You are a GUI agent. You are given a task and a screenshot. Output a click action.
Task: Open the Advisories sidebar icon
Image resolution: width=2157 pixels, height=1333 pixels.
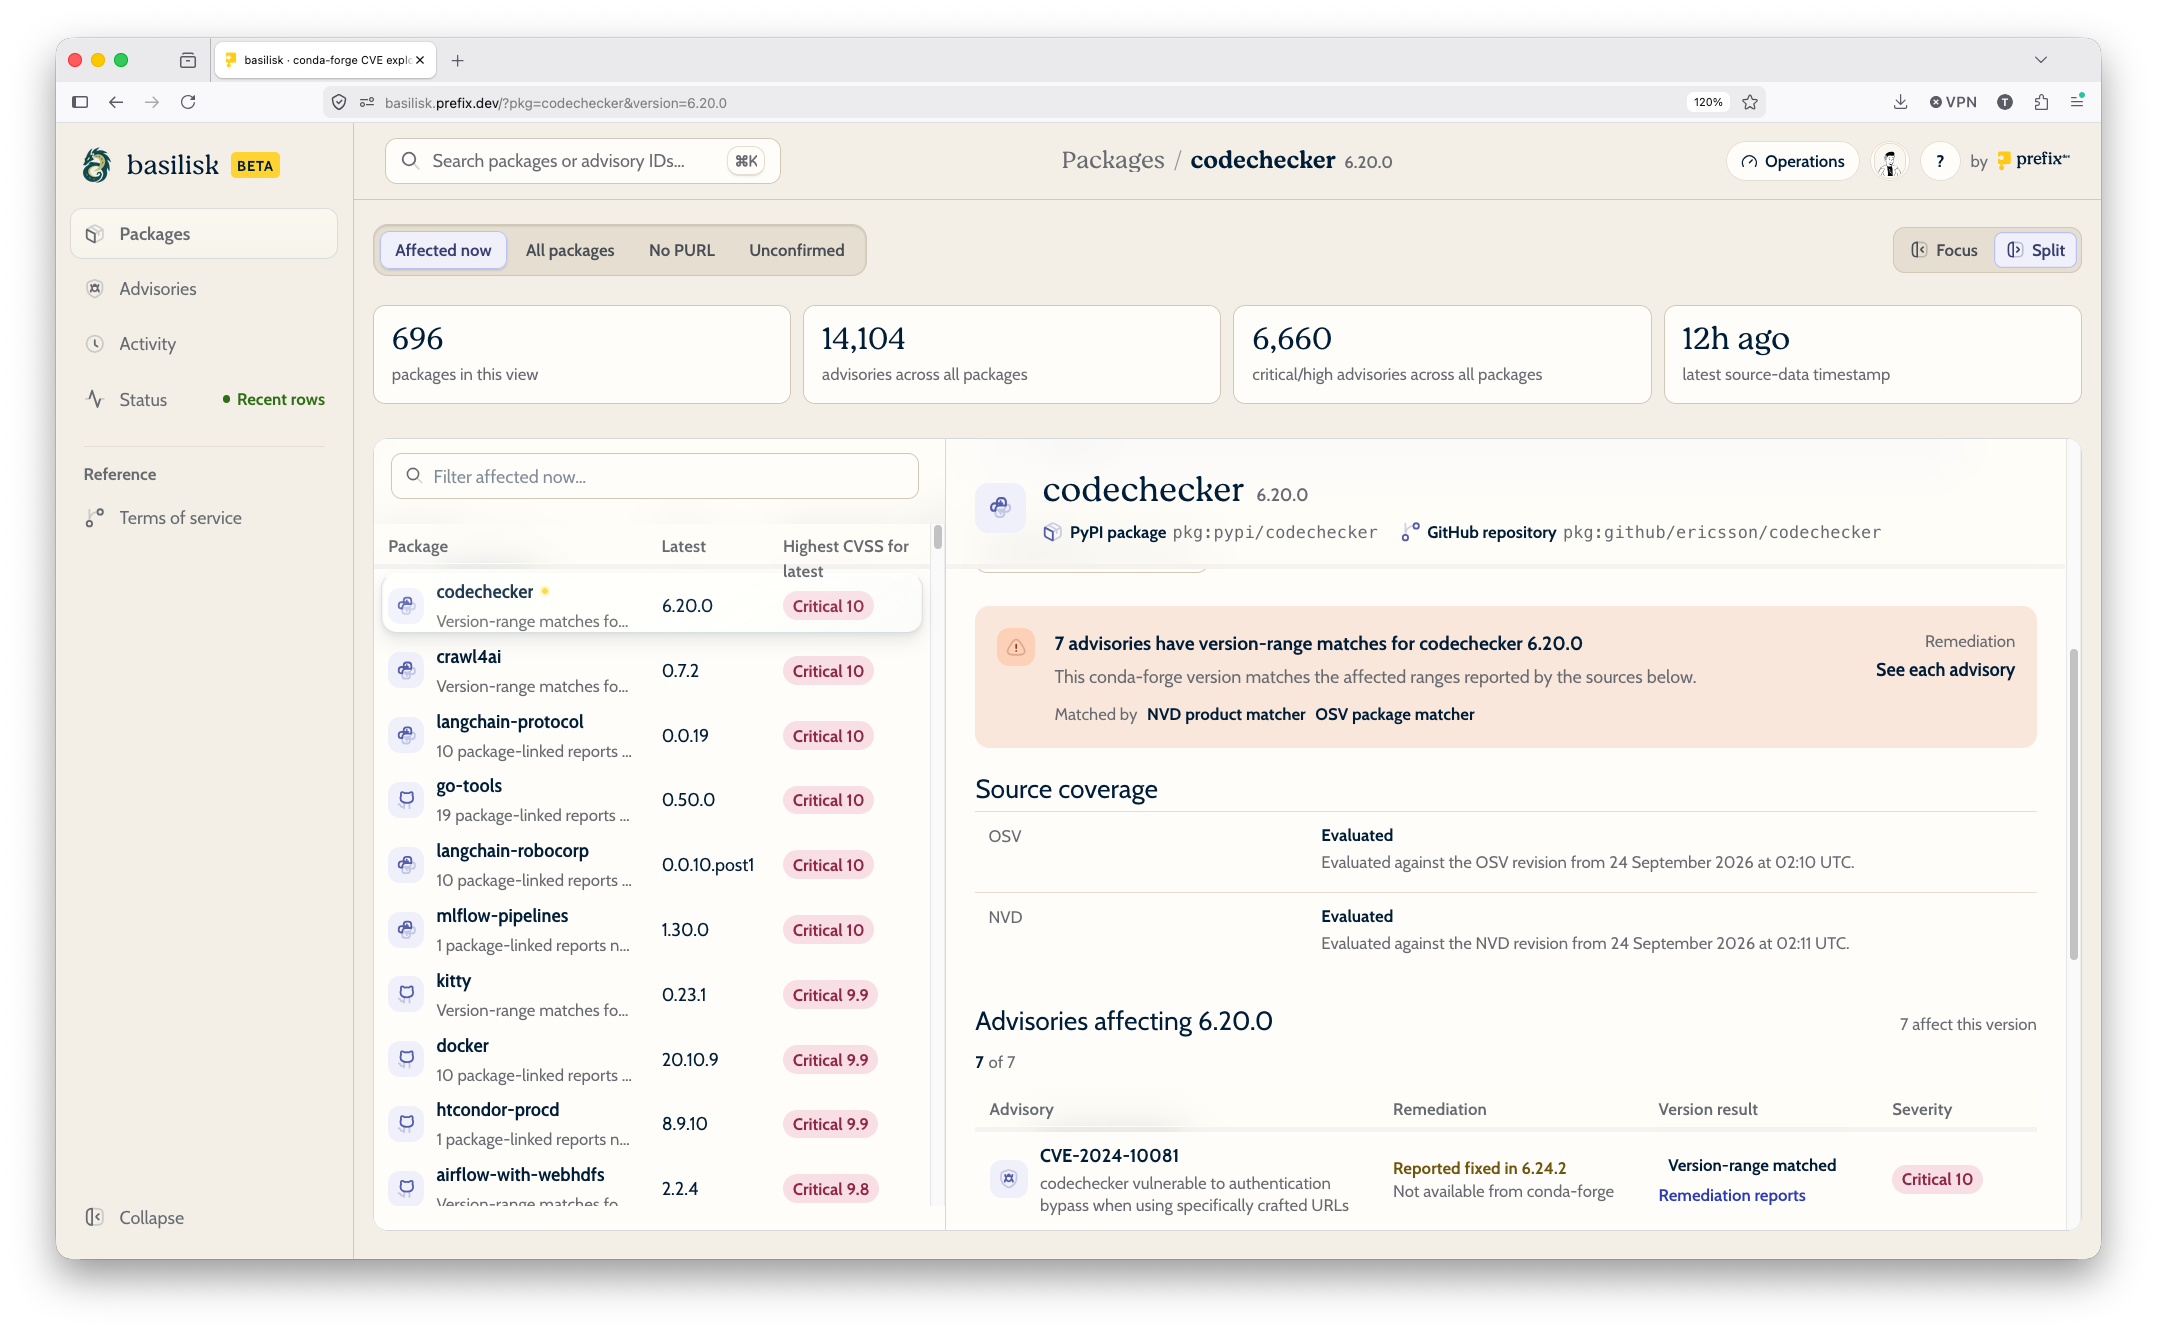pyautogui.click(x=95, y=289)
